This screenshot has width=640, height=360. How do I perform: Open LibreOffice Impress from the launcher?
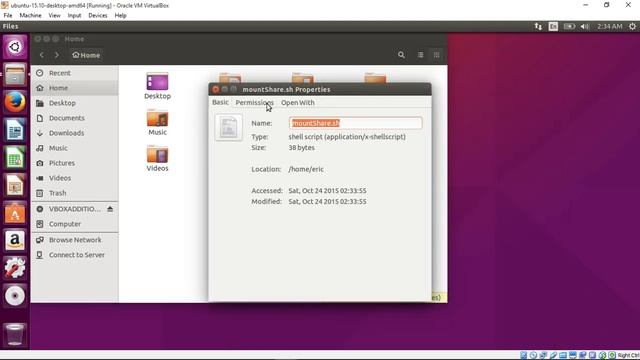[x=15, y=186]
